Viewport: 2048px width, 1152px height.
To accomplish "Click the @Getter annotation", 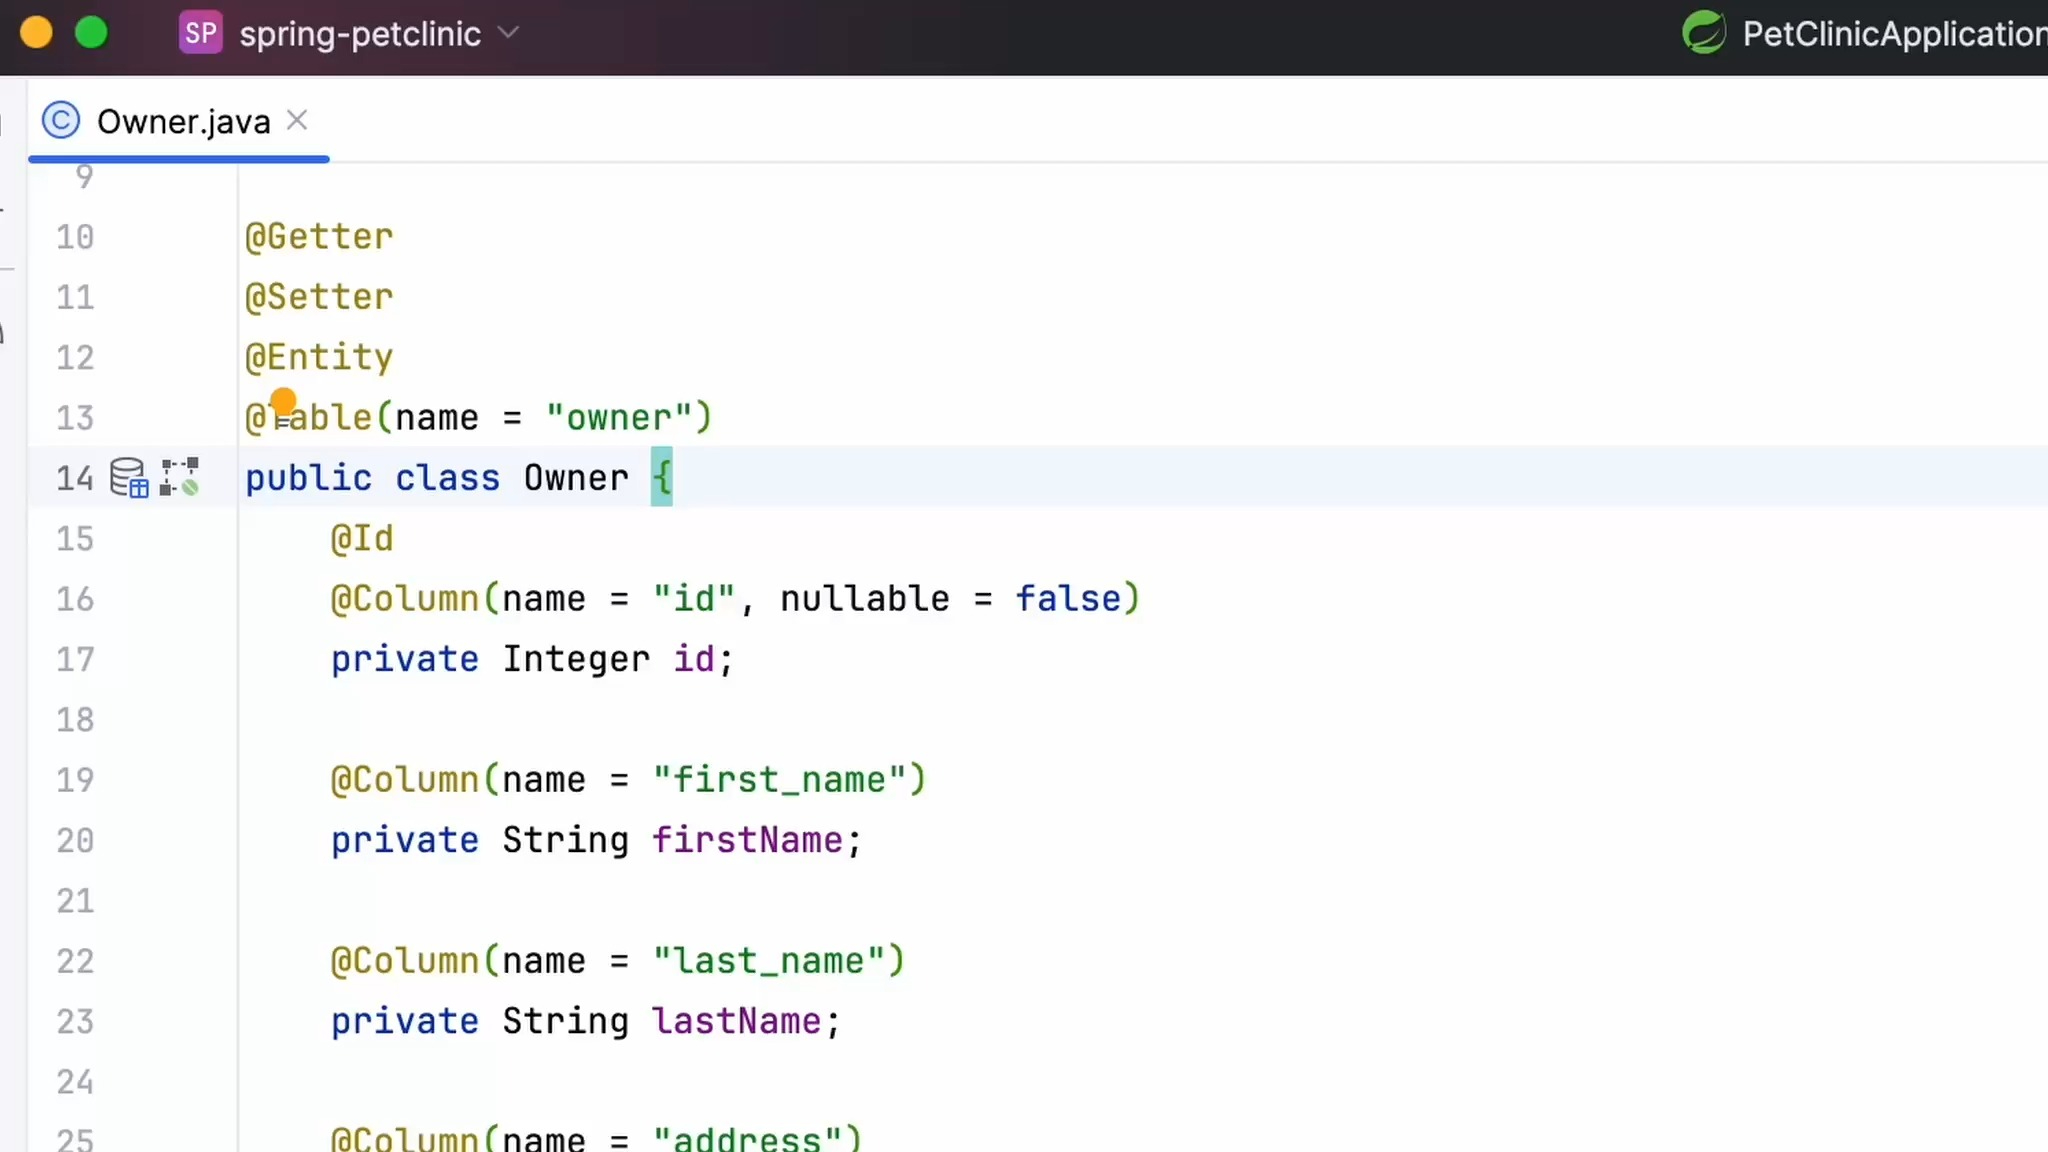I will click(319, 237).
